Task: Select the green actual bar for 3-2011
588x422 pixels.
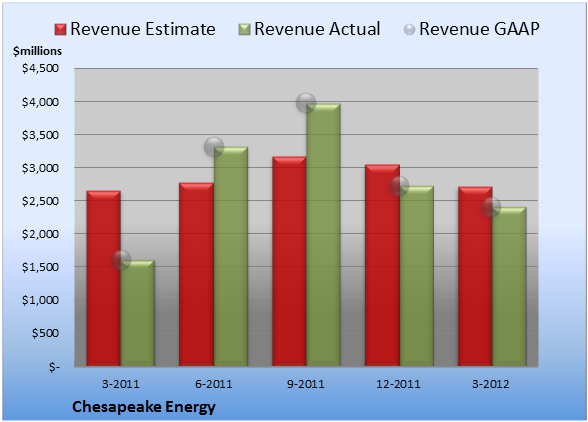Action: pos(138,313)
